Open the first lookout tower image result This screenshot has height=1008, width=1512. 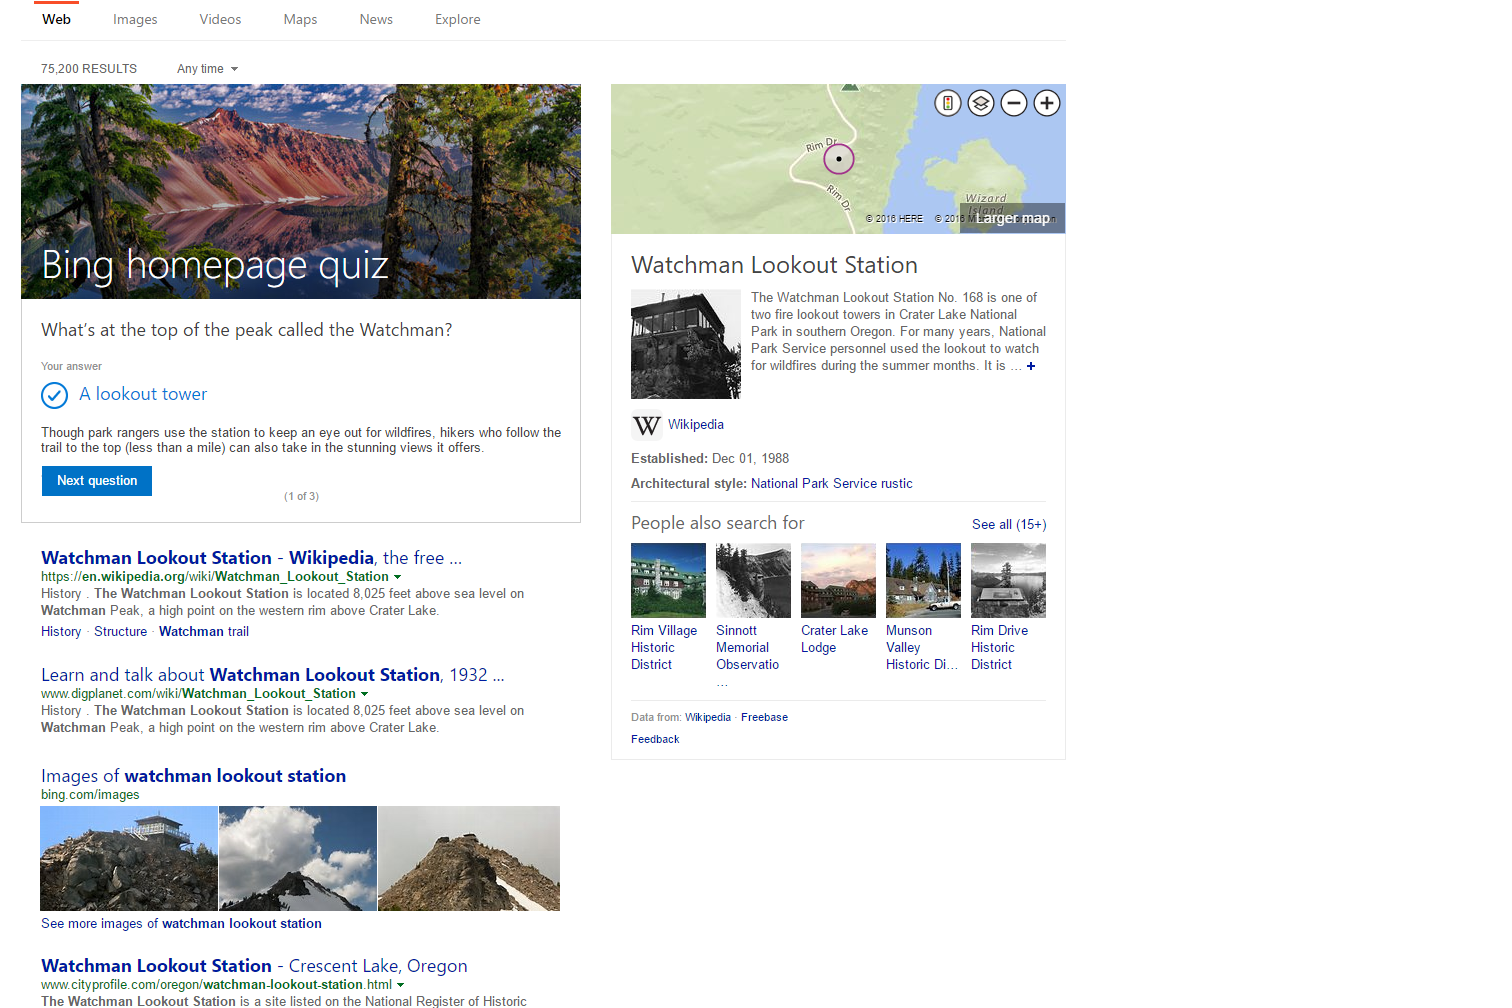click(x=129, y=858)
